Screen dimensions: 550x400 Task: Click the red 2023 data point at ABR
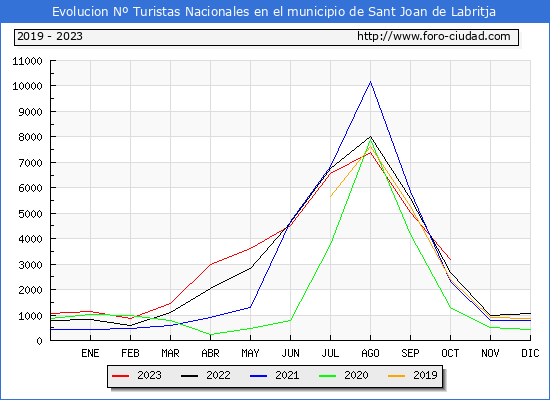210,264
